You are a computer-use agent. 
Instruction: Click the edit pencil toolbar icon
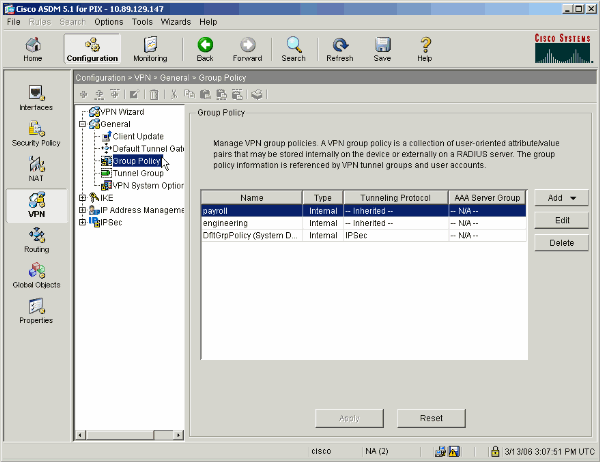pos(134,94)
